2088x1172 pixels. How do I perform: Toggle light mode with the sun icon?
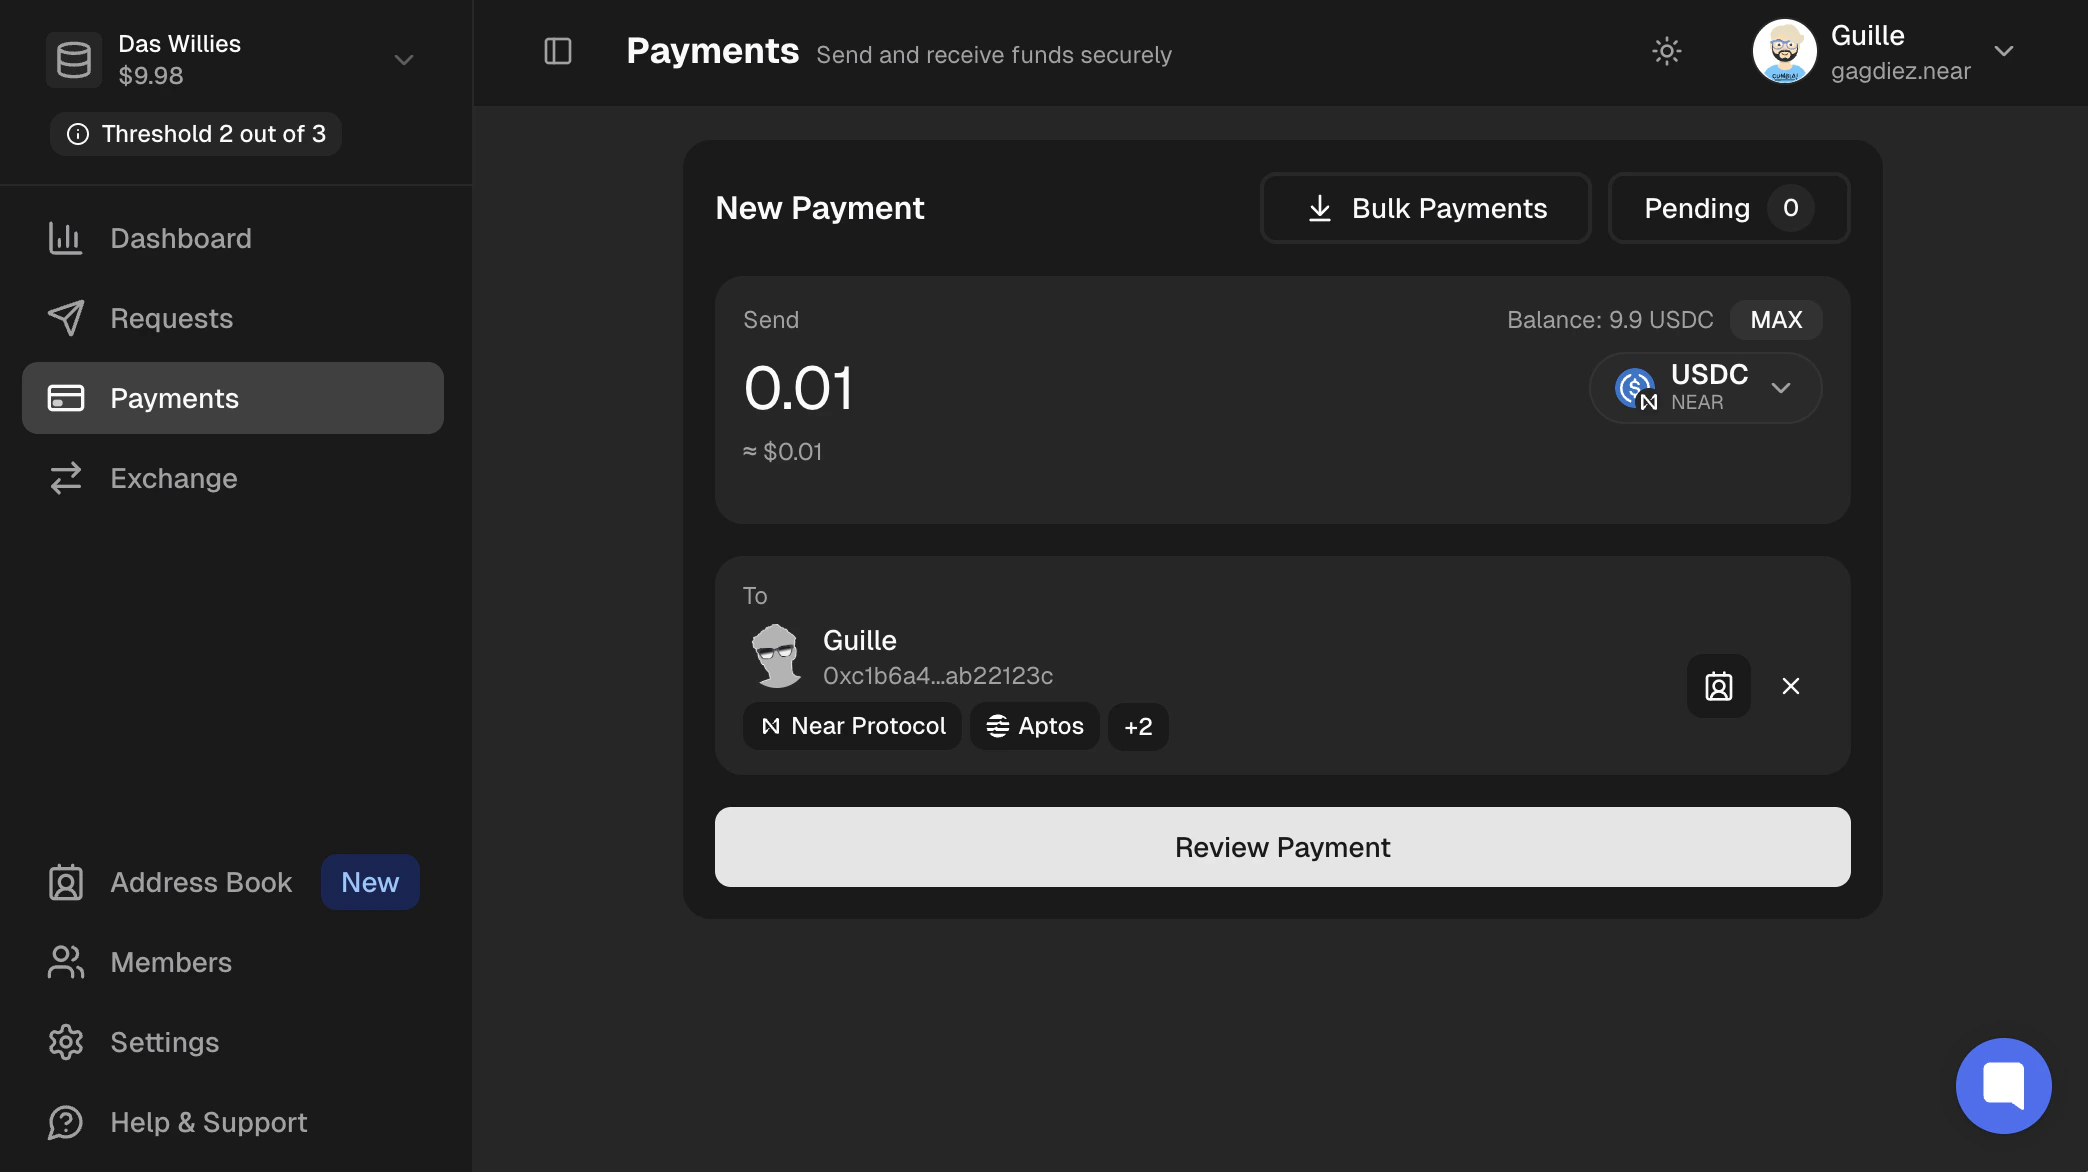(x=1666, y=51)
